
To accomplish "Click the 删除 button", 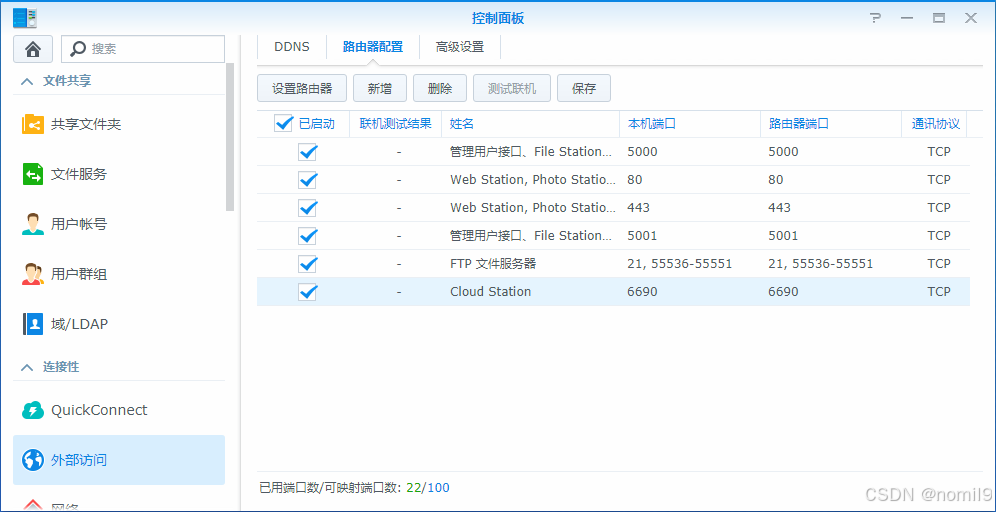I will click(440, 88).
